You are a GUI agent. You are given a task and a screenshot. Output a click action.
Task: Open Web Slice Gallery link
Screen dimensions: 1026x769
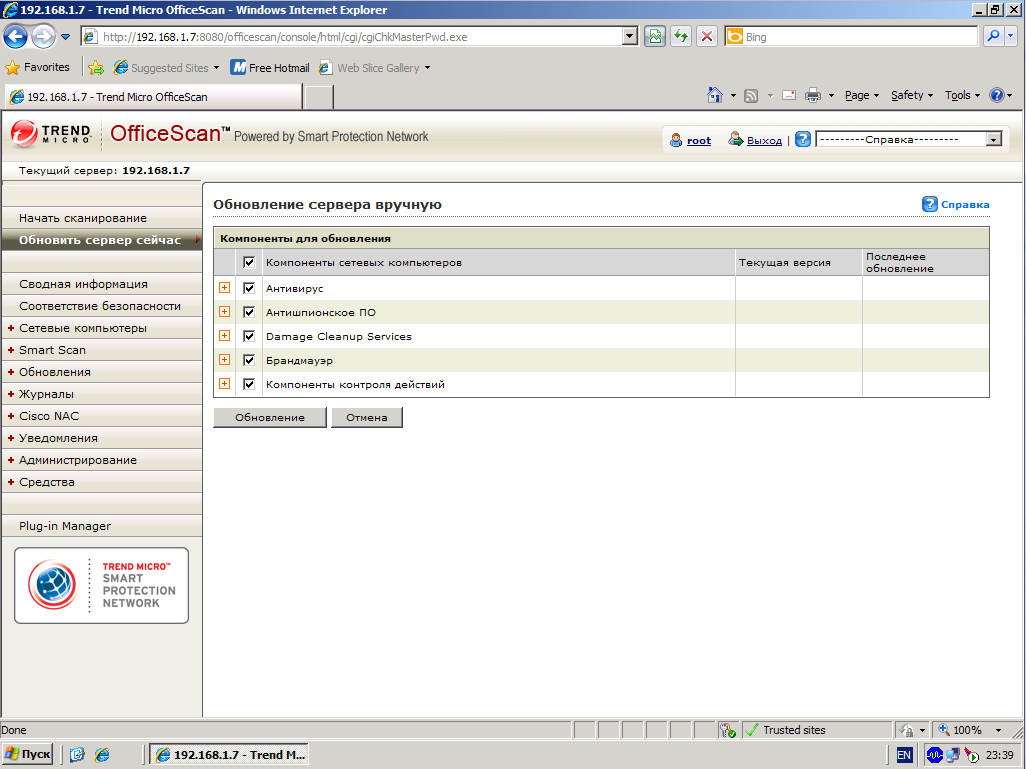[x=374, y=67]
